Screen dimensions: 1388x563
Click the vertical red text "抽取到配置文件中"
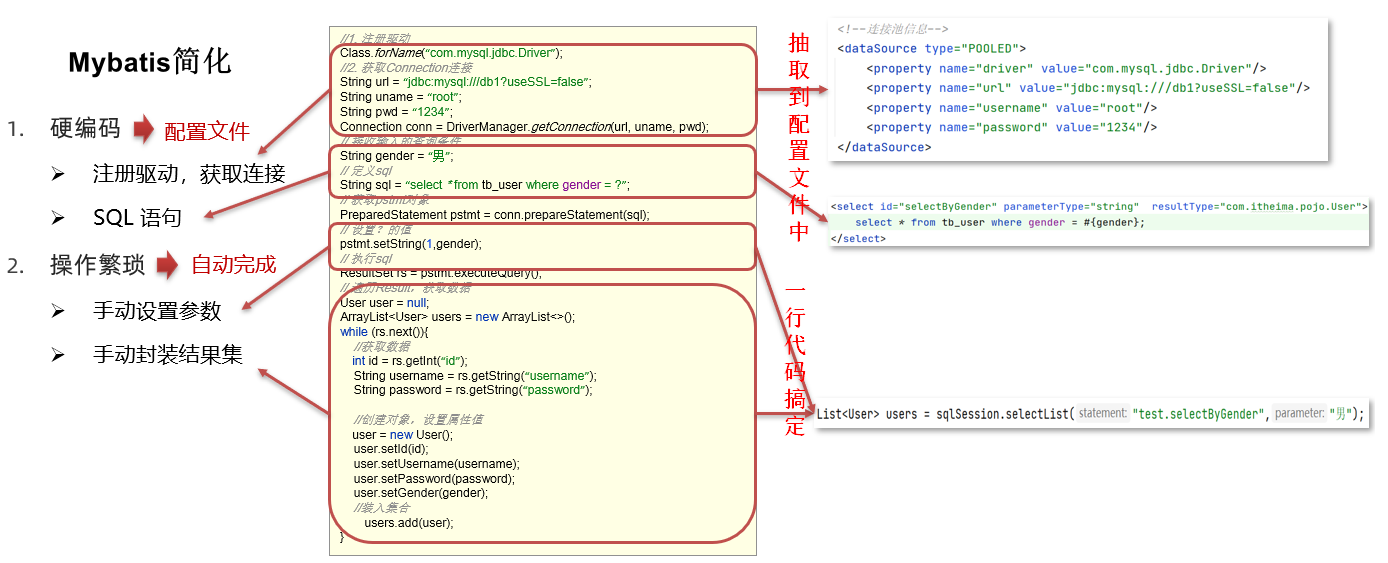pyautogui.click(x=799, y=137)
